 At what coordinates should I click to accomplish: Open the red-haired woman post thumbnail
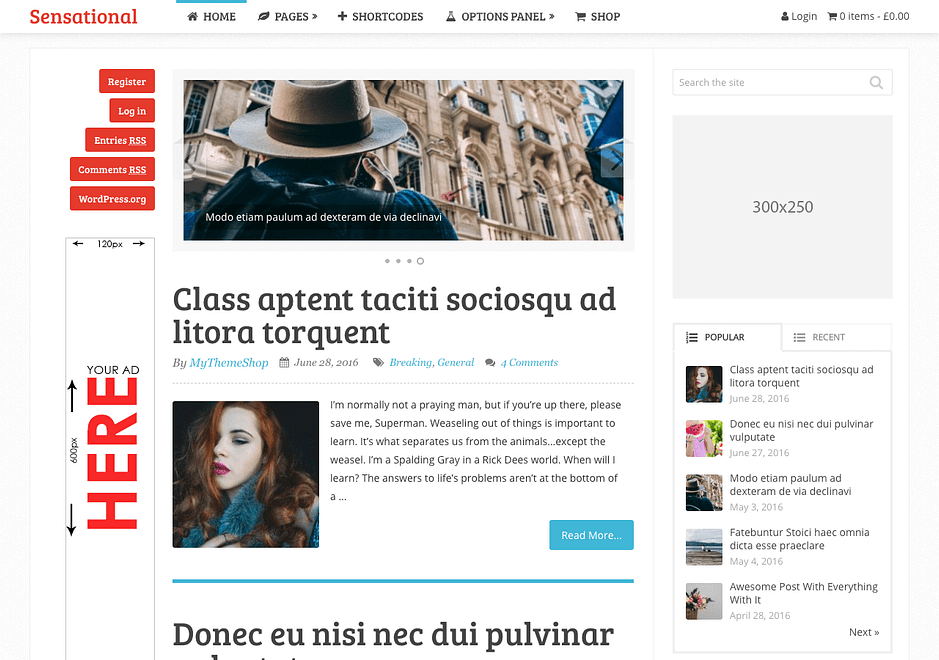coord(246,474)
